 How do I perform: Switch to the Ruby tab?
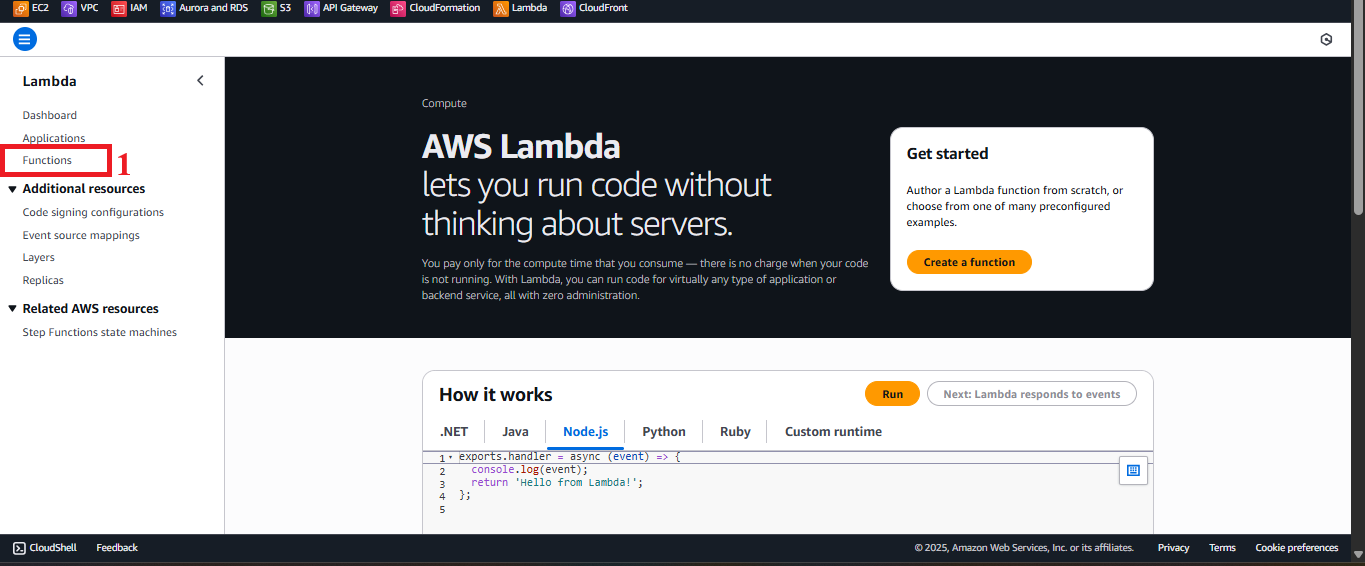pos(735,432)
